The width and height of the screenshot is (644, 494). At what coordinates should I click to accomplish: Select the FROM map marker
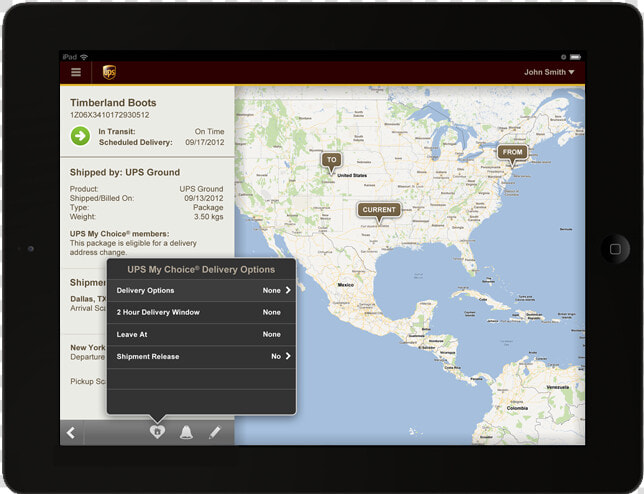[x=512, y=154]
